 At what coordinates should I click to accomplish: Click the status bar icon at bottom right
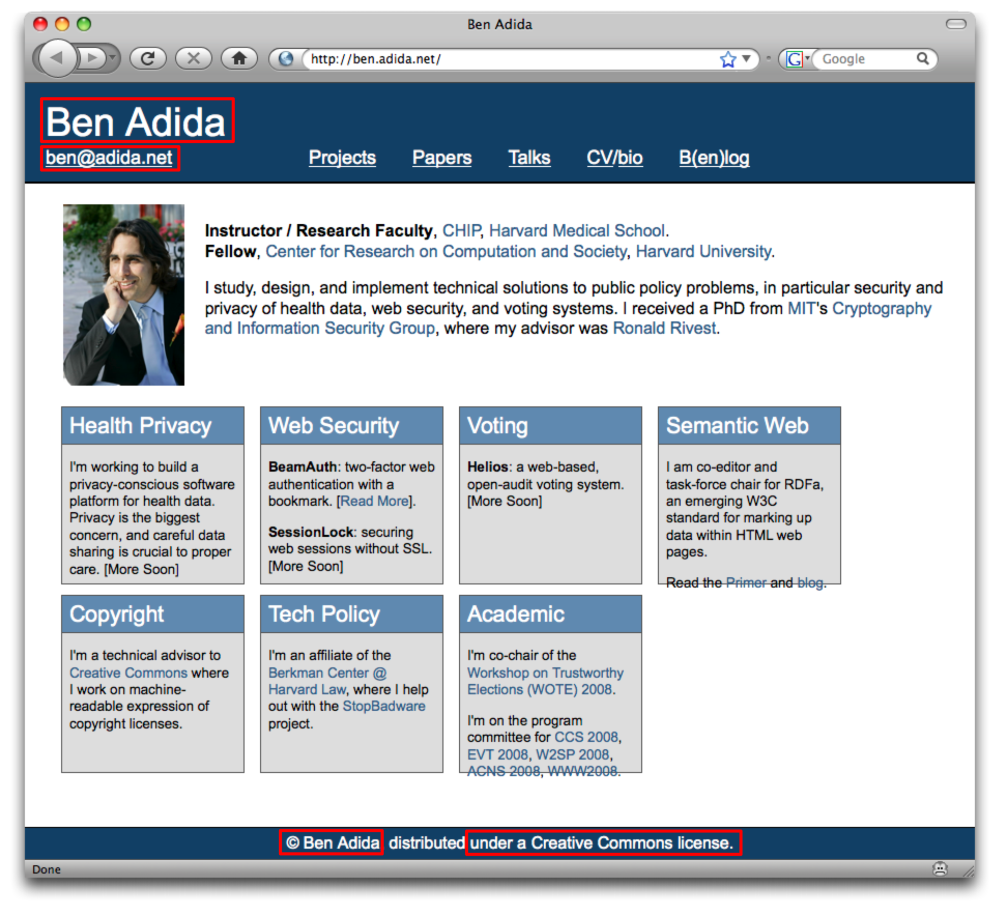(x=940, y=869)
